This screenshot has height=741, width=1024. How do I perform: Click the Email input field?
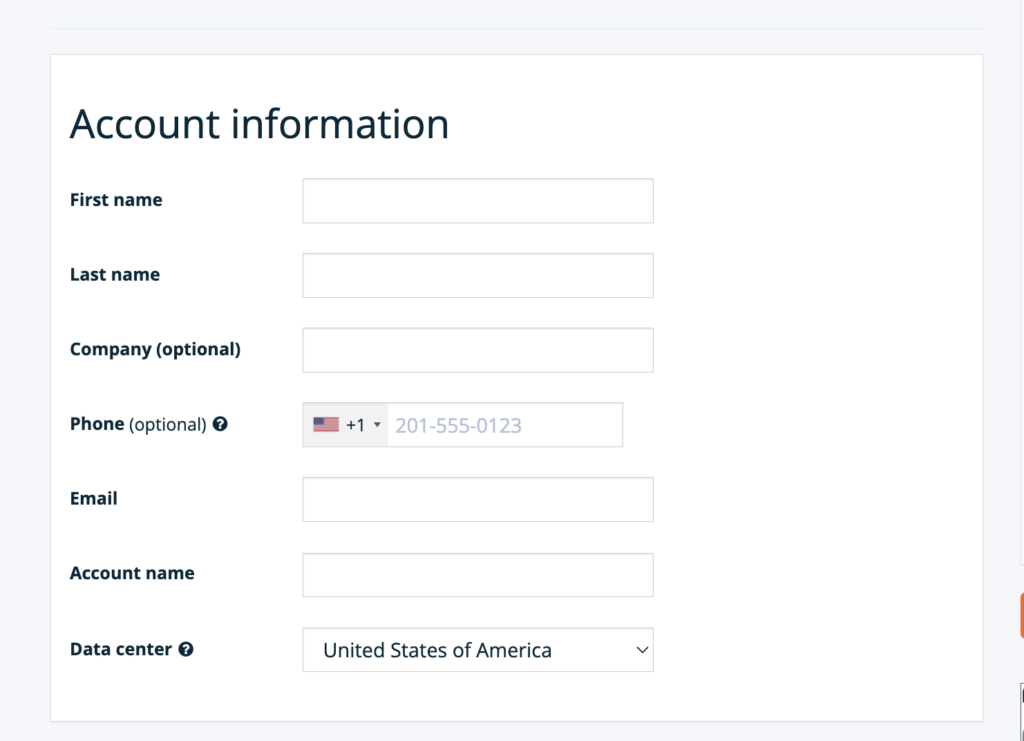click(477, 498)
